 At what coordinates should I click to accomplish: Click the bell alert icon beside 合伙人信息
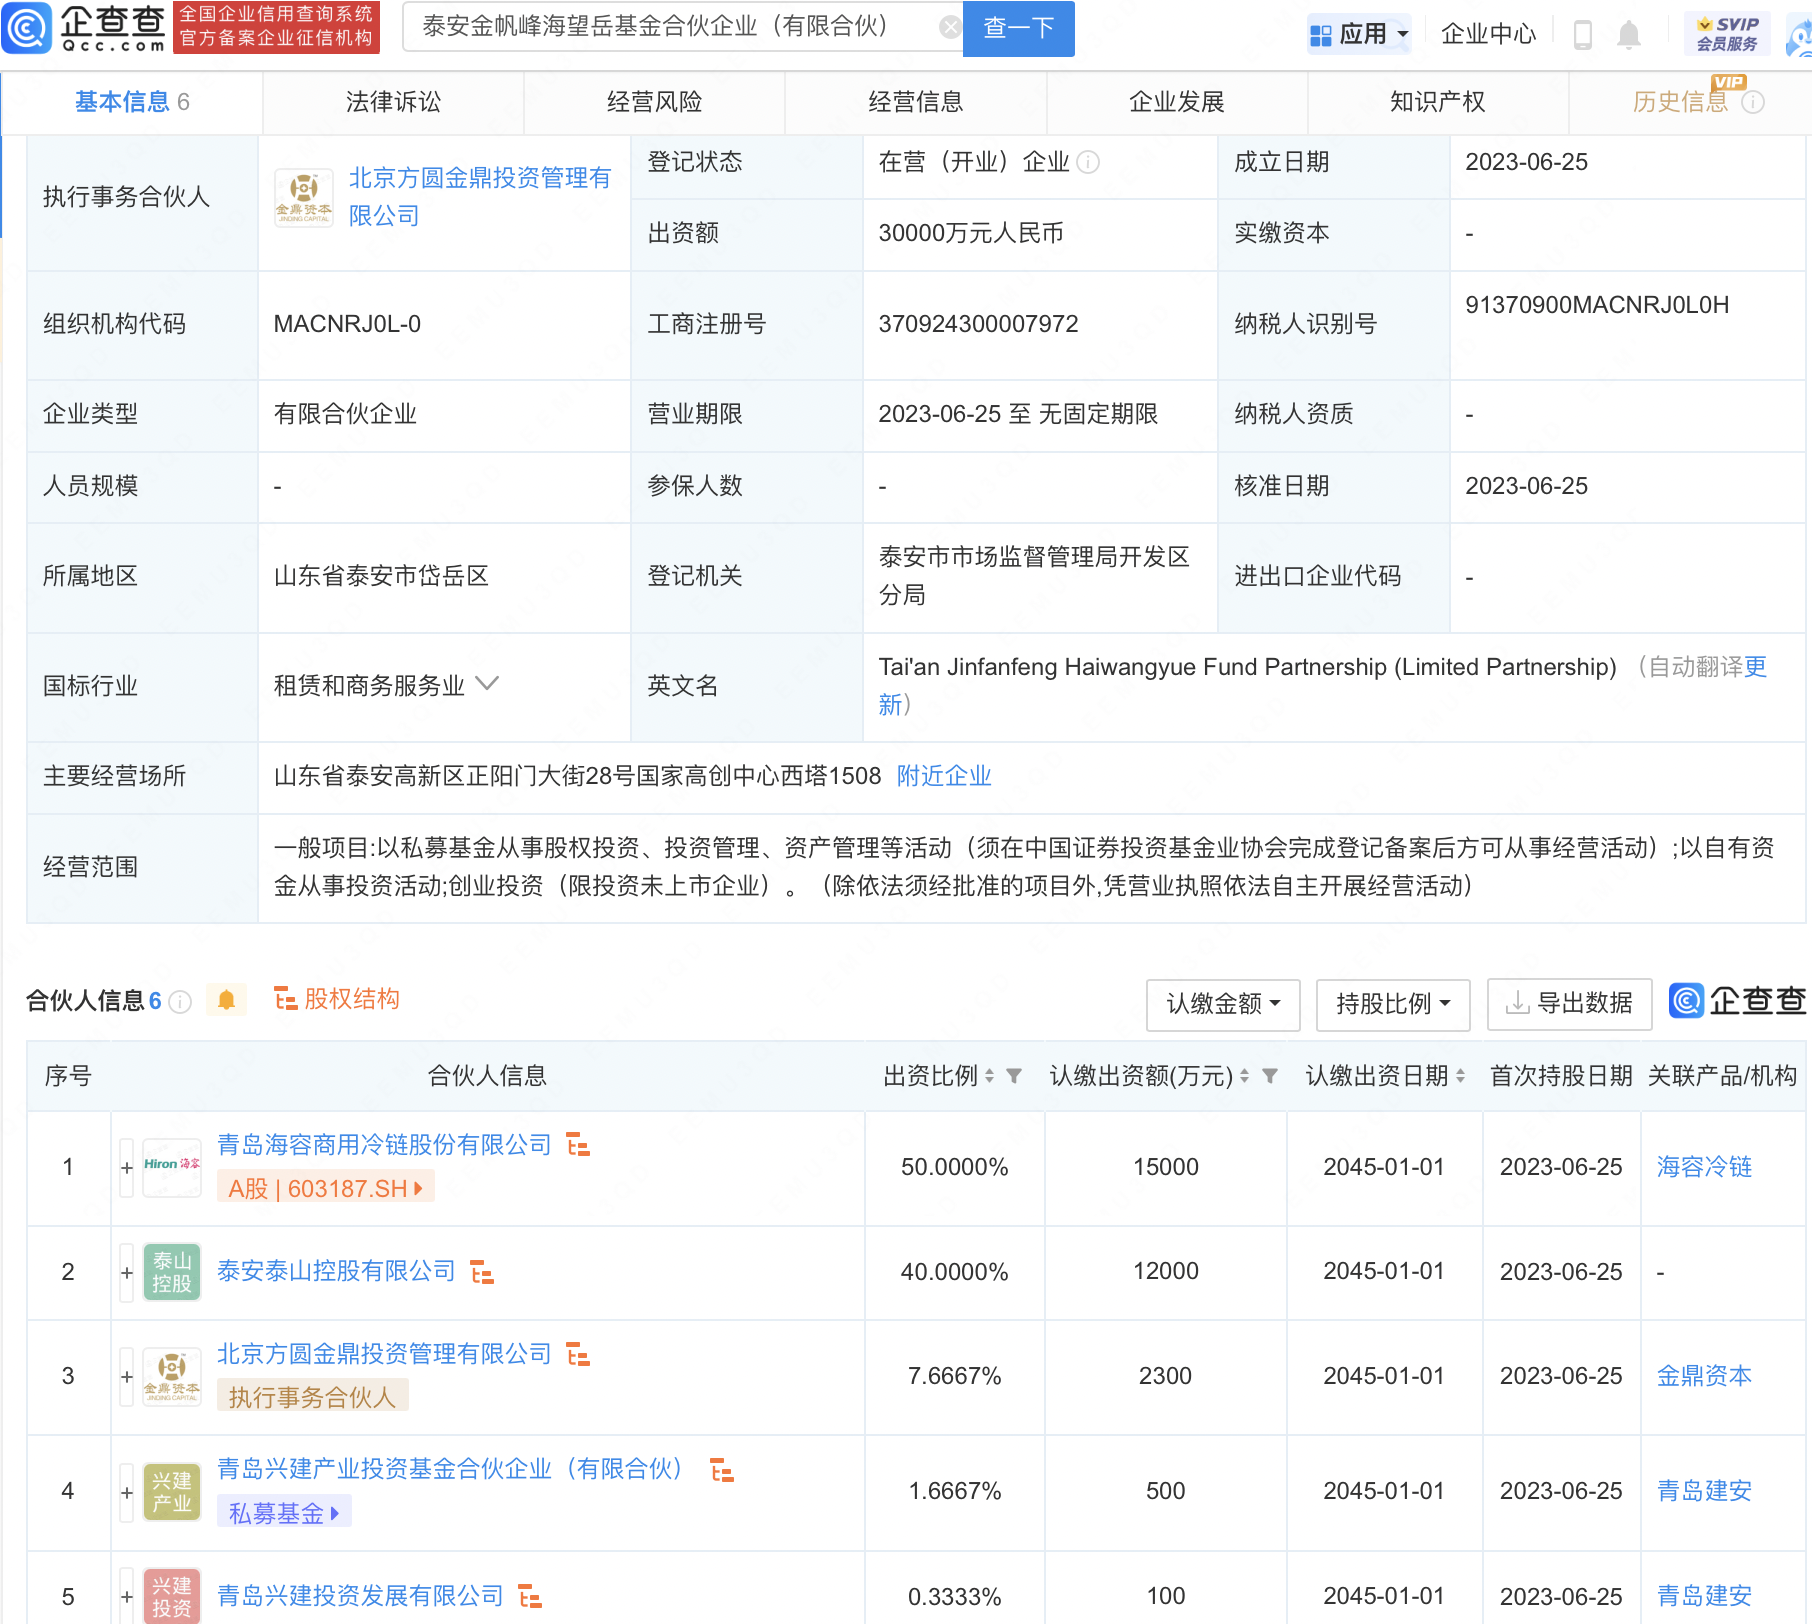point(226,1000)
